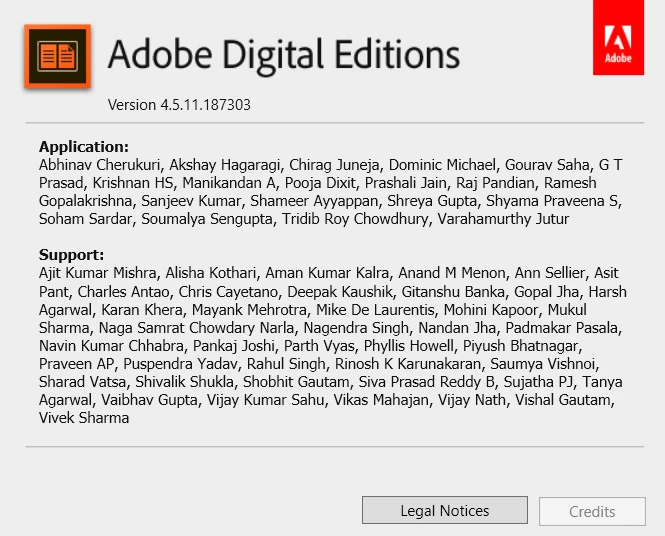The height and width of the screenshot is (536, 665).
Task: Click the name Charles Antao
Action: point(123,292)
